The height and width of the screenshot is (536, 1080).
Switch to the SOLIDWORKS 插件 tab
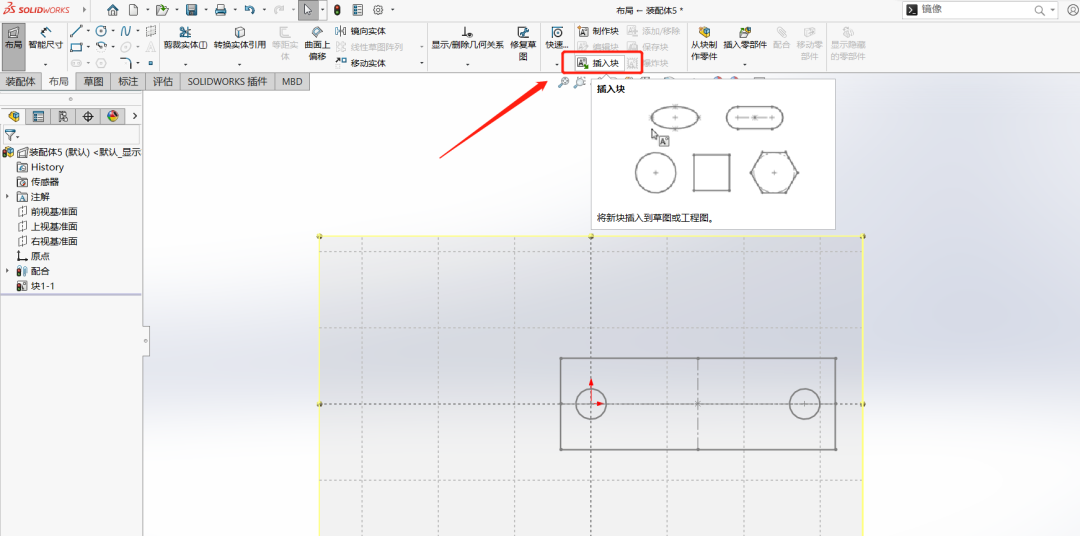[x=227, y=82]
